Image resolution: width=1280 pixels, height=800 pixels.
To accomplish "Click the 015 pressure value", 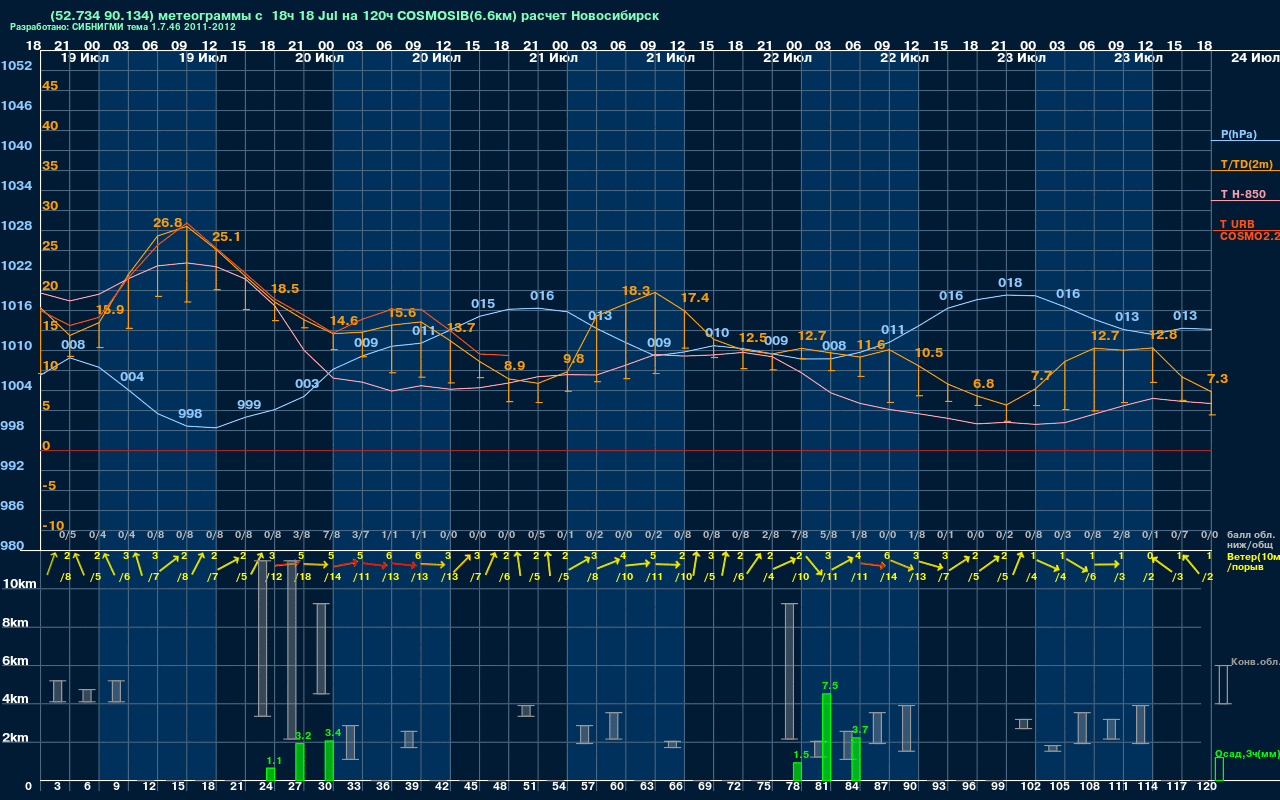I will [x=483, y=304].
